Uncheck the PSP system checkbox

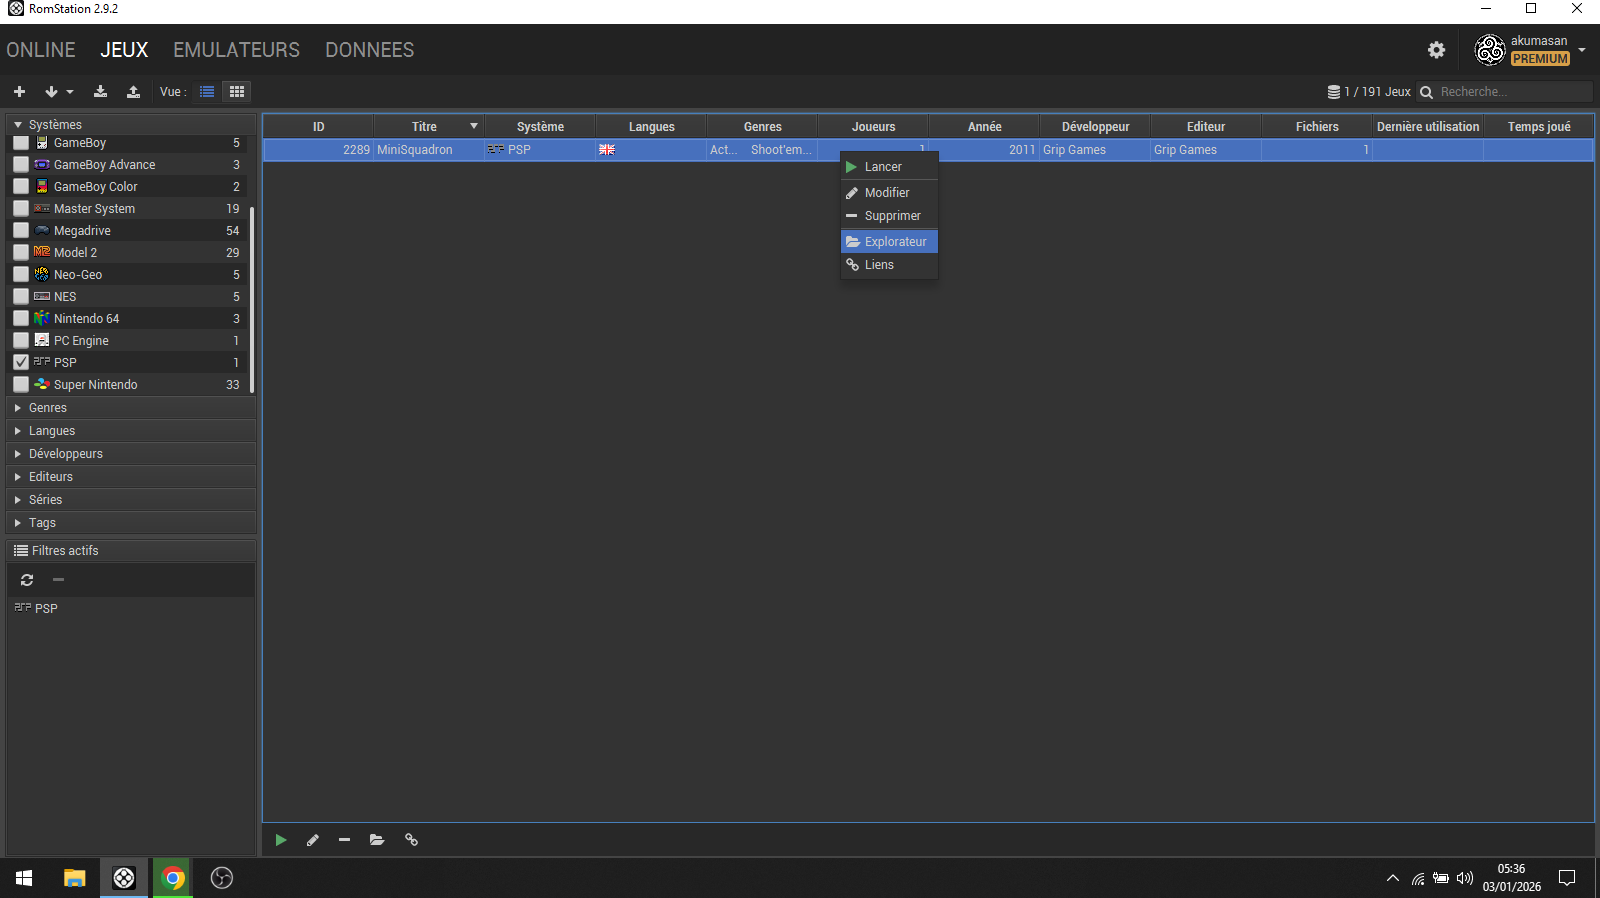tap(21, 362)
